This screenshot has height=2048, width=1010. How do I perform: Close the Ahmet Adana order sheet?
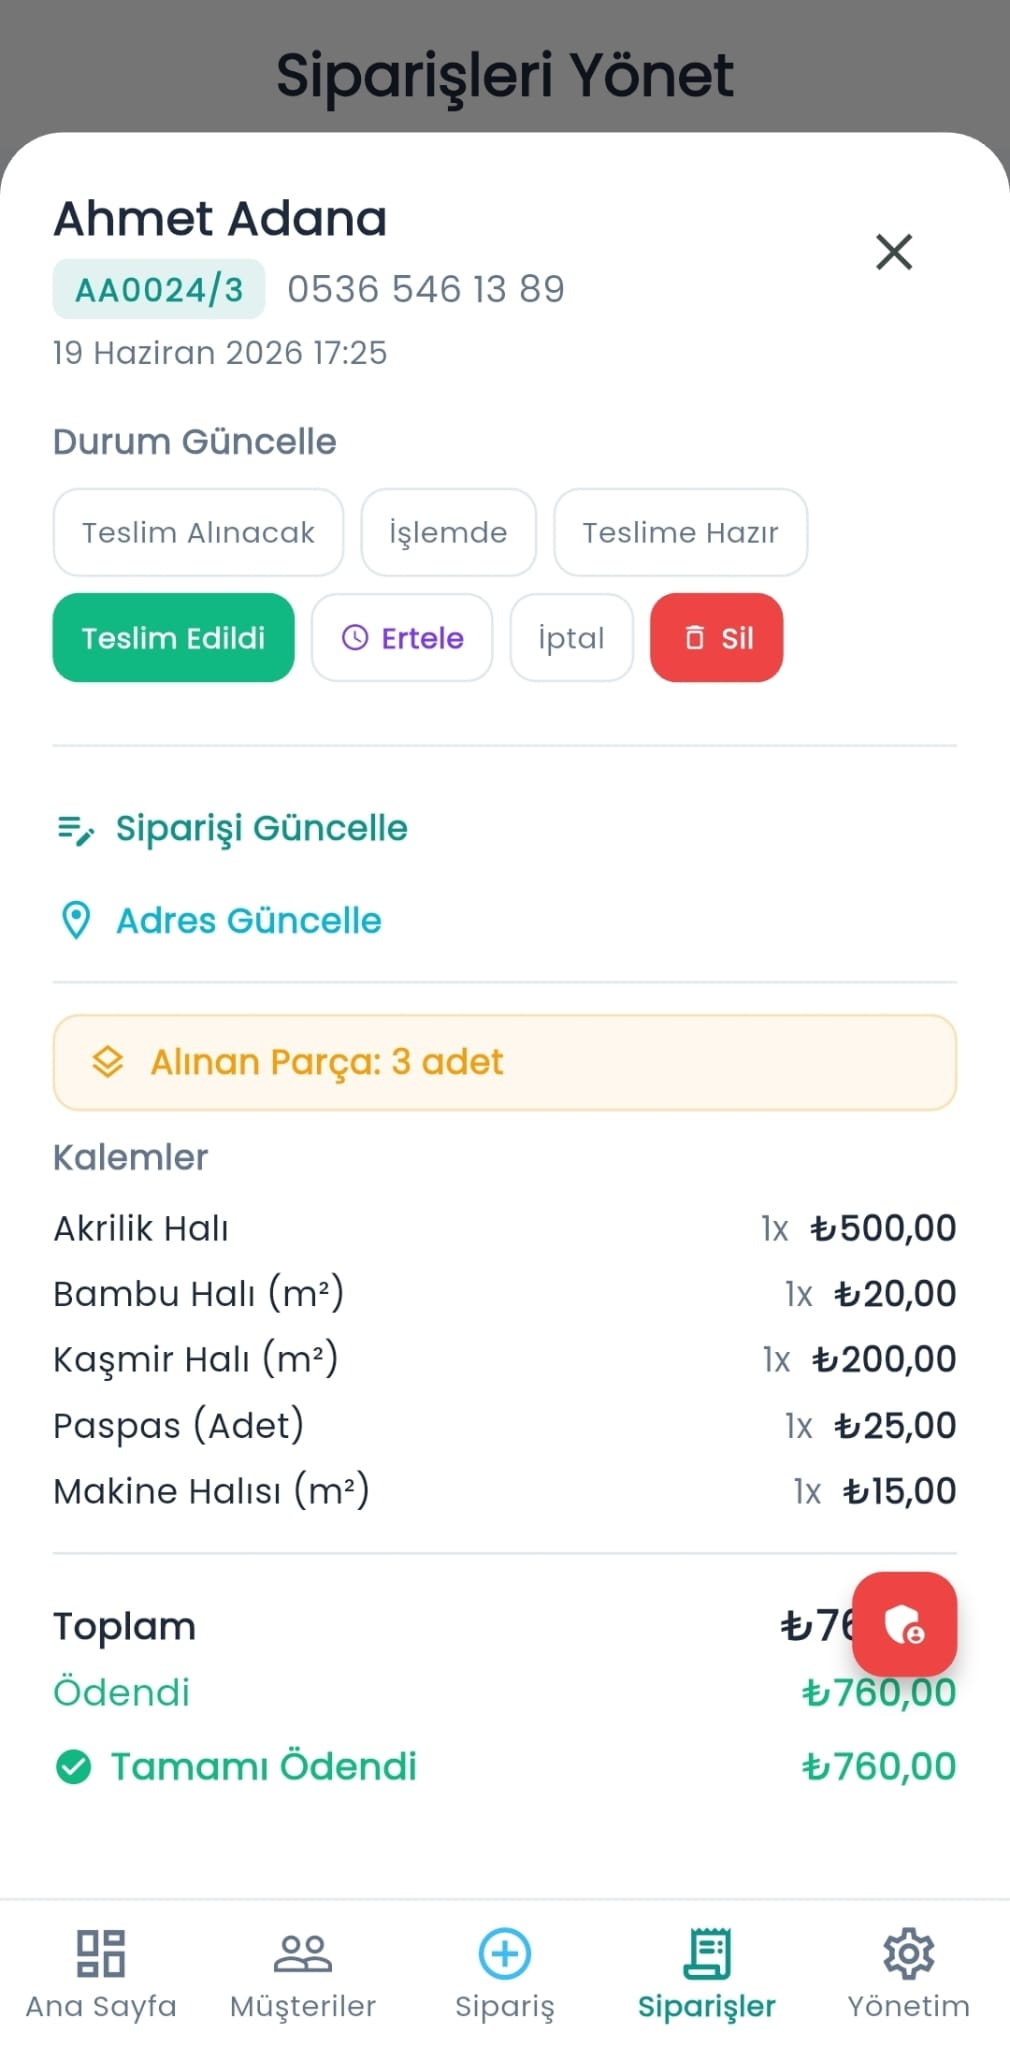click(894, 252)
